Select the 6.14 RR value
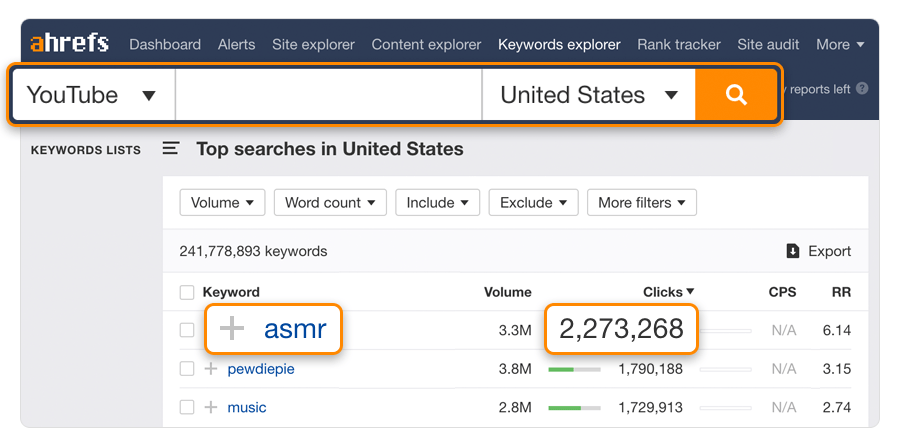 click(x=837, y=330)
